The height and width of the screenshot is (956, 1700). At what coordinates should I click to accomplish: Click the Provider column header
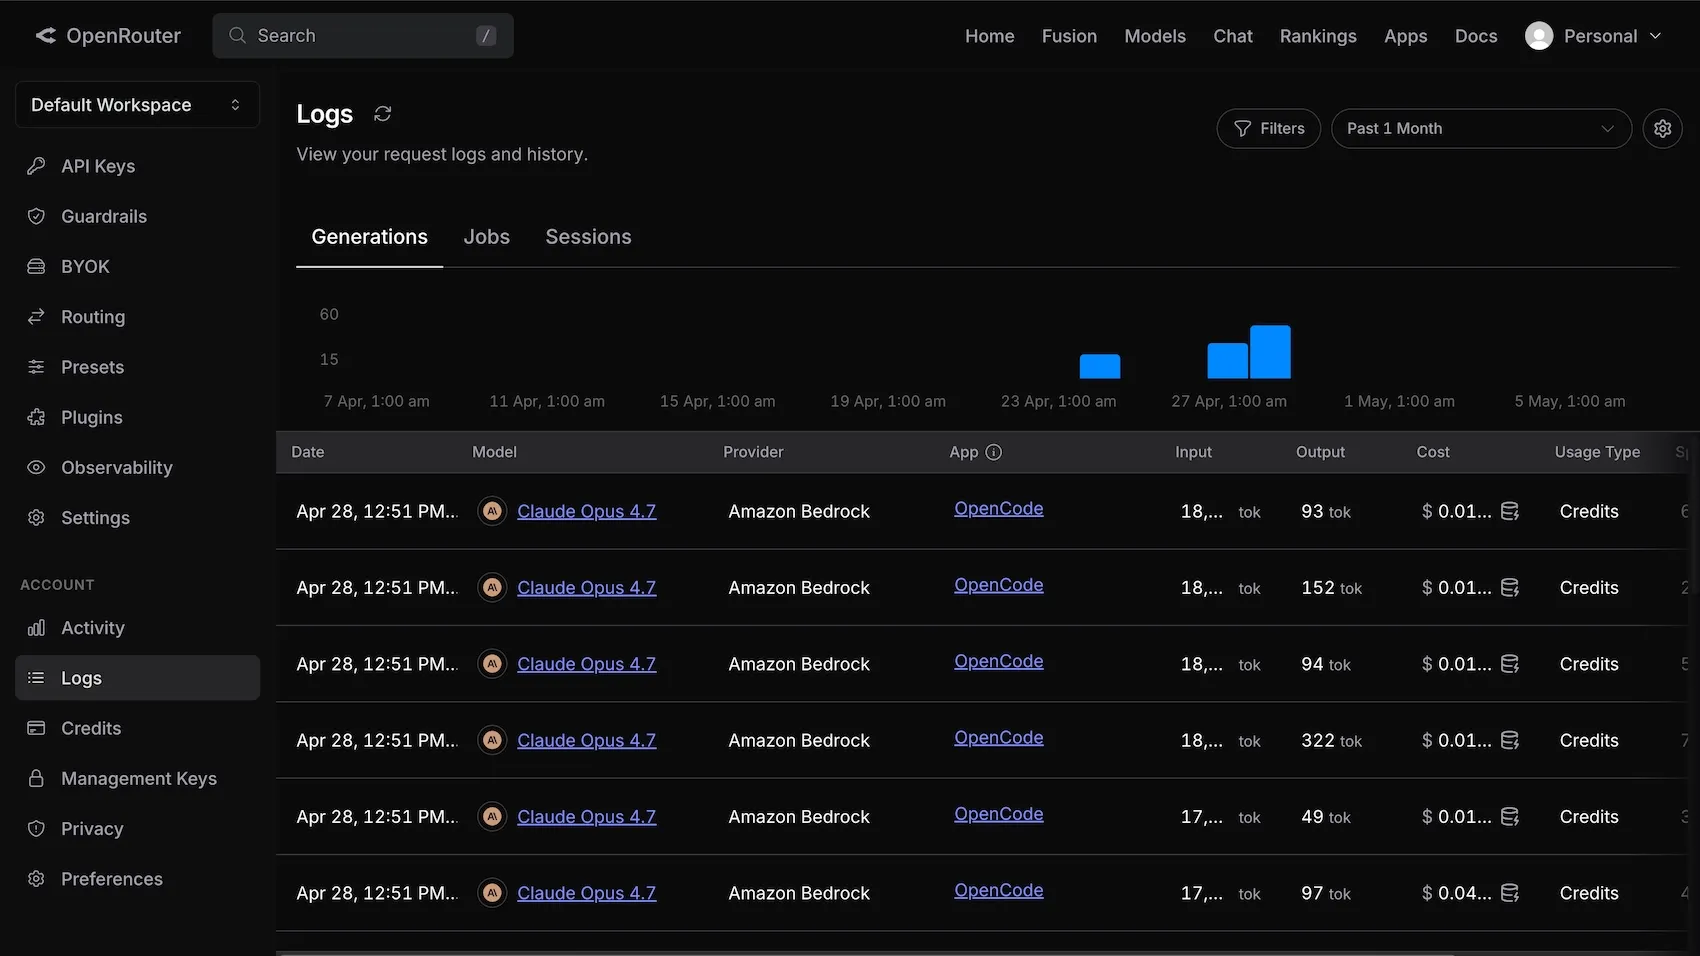pyautogui.click(x=753, y=452)
